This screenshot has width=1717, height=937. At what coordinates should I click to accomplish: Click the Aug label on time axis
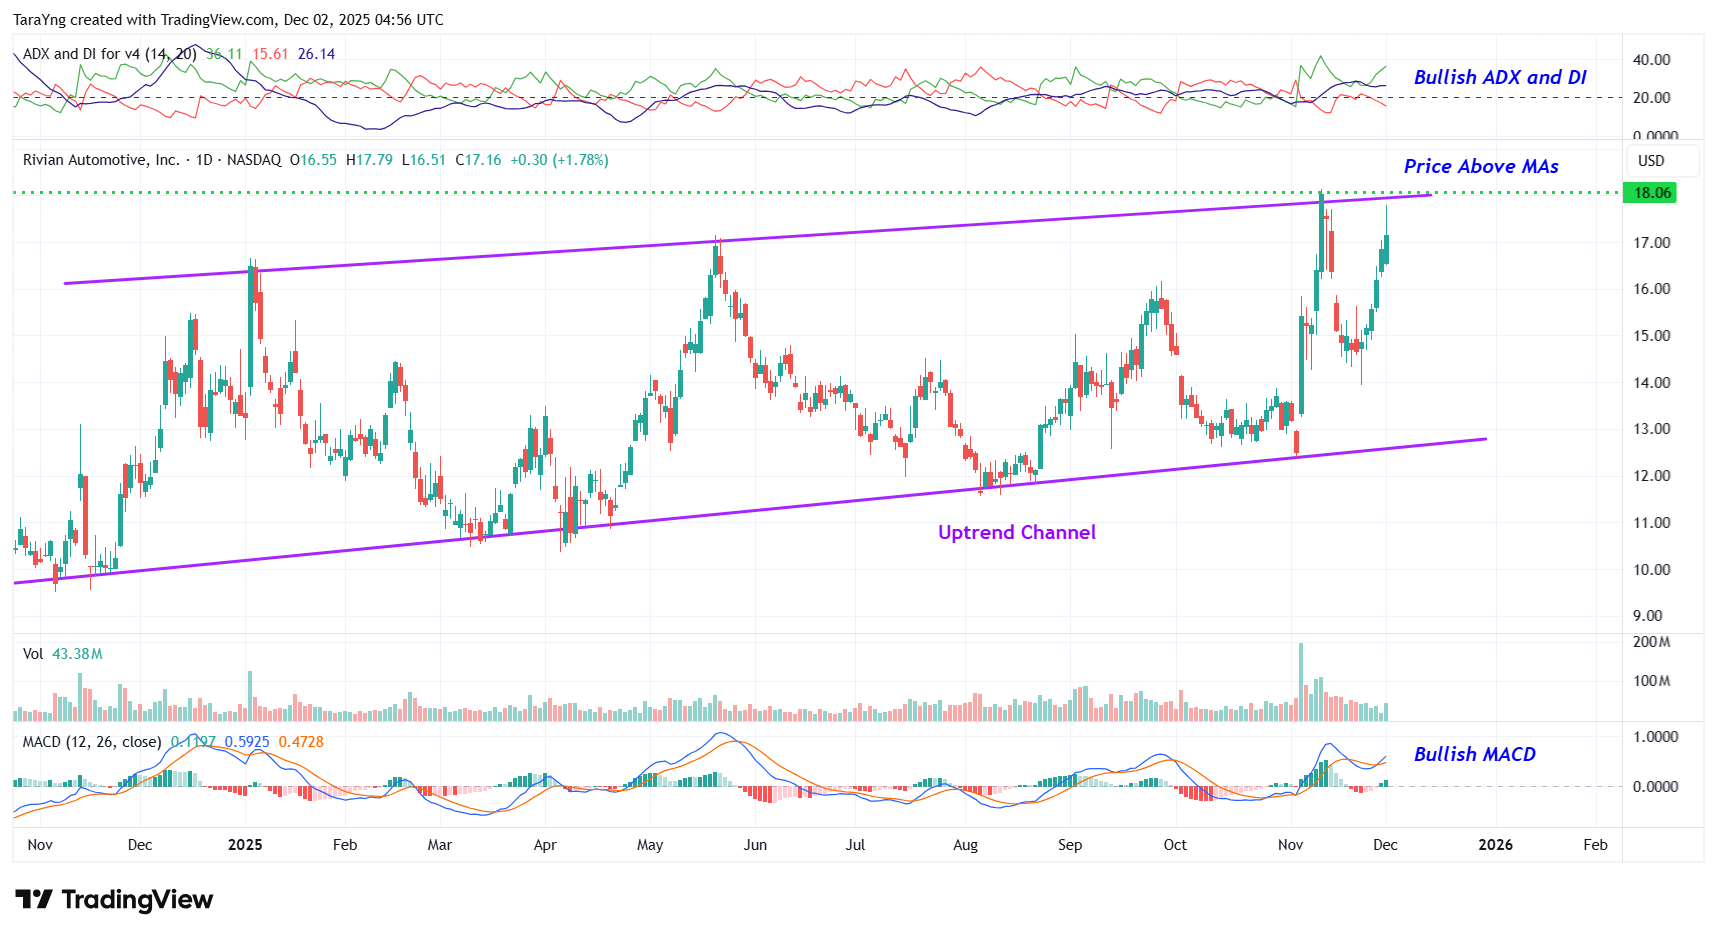(965, 845)
